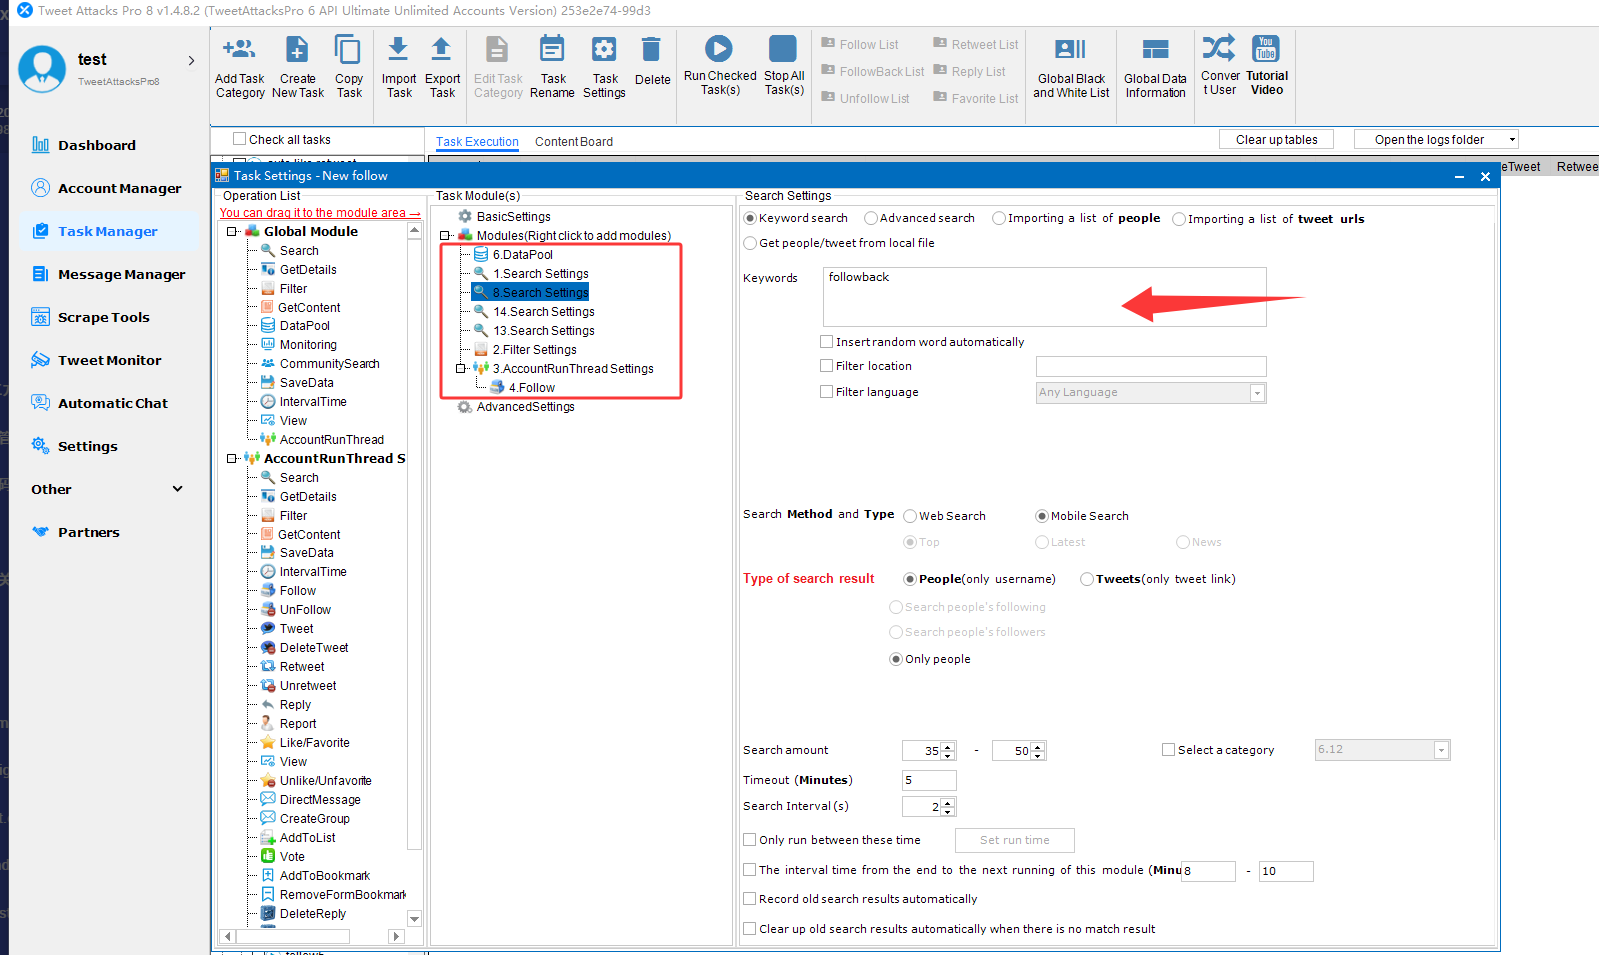Open the Follow List button
The width and height of the screenshot is (1599, 955).
860,44
